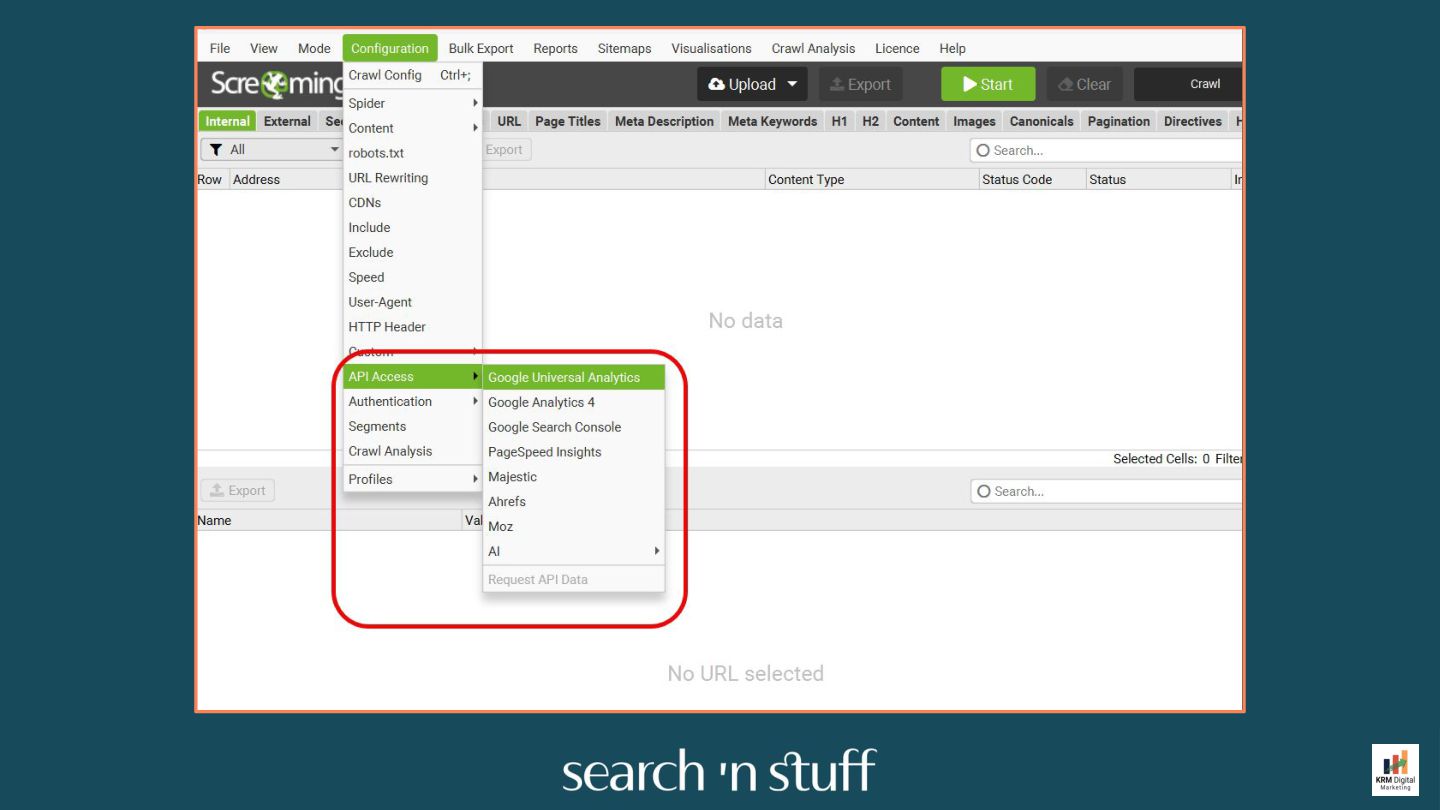Switch to the Internal tab
The image size is (1440, 810).
[227, 121]
